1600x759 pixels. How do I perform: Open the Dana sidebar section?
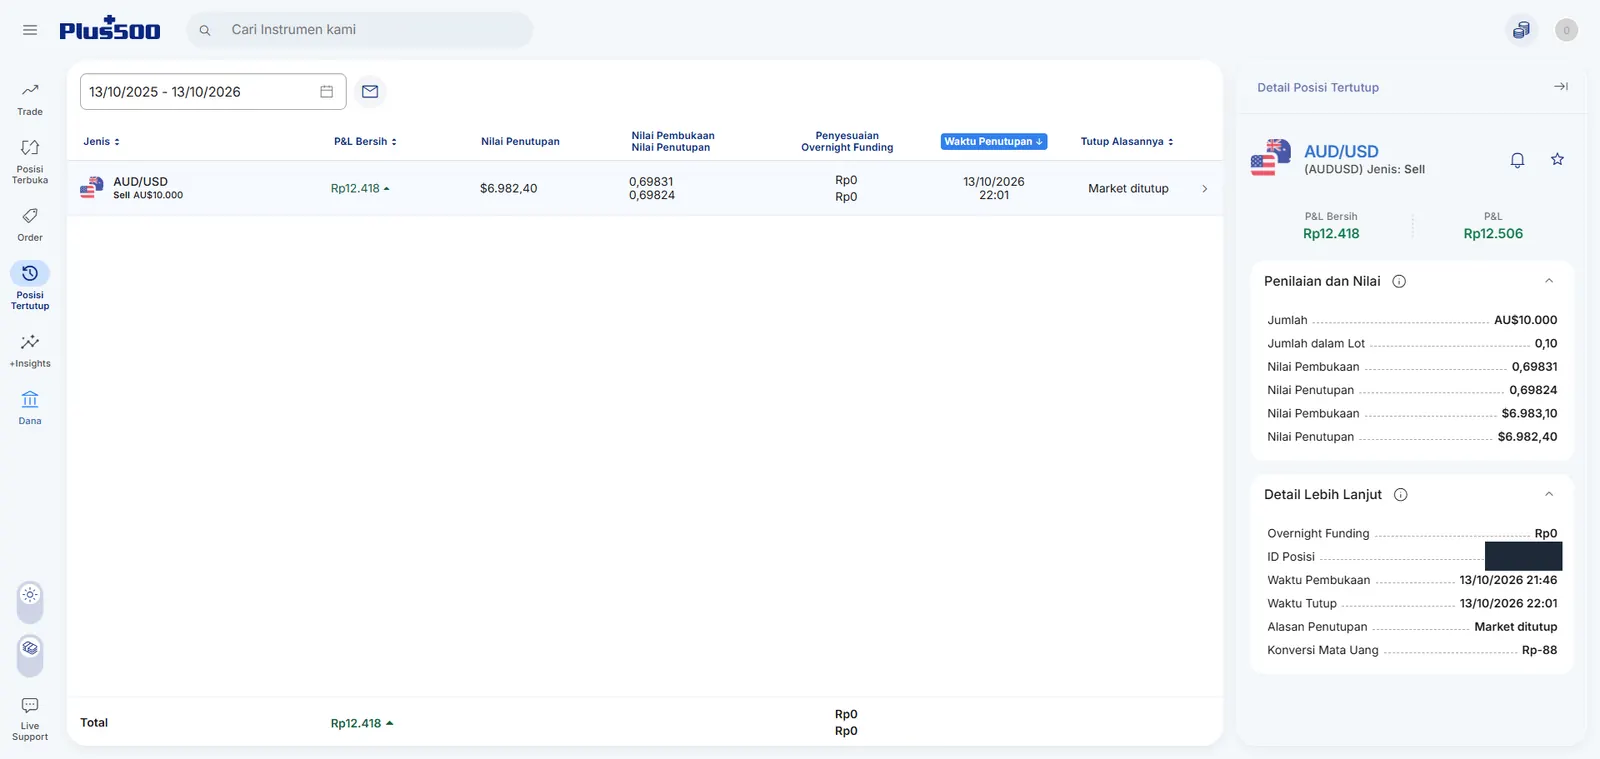point(30,408)
